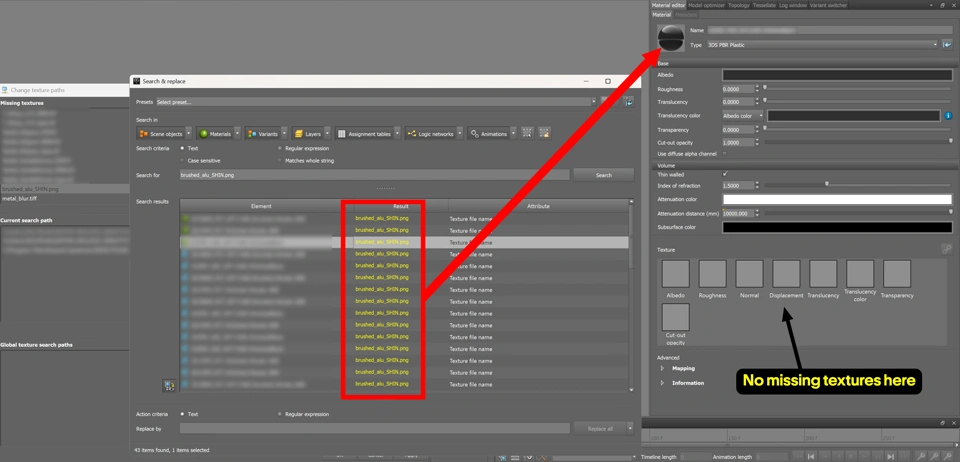Click the Element column header
Screen dimensions: 960x462
pos(261,206)
